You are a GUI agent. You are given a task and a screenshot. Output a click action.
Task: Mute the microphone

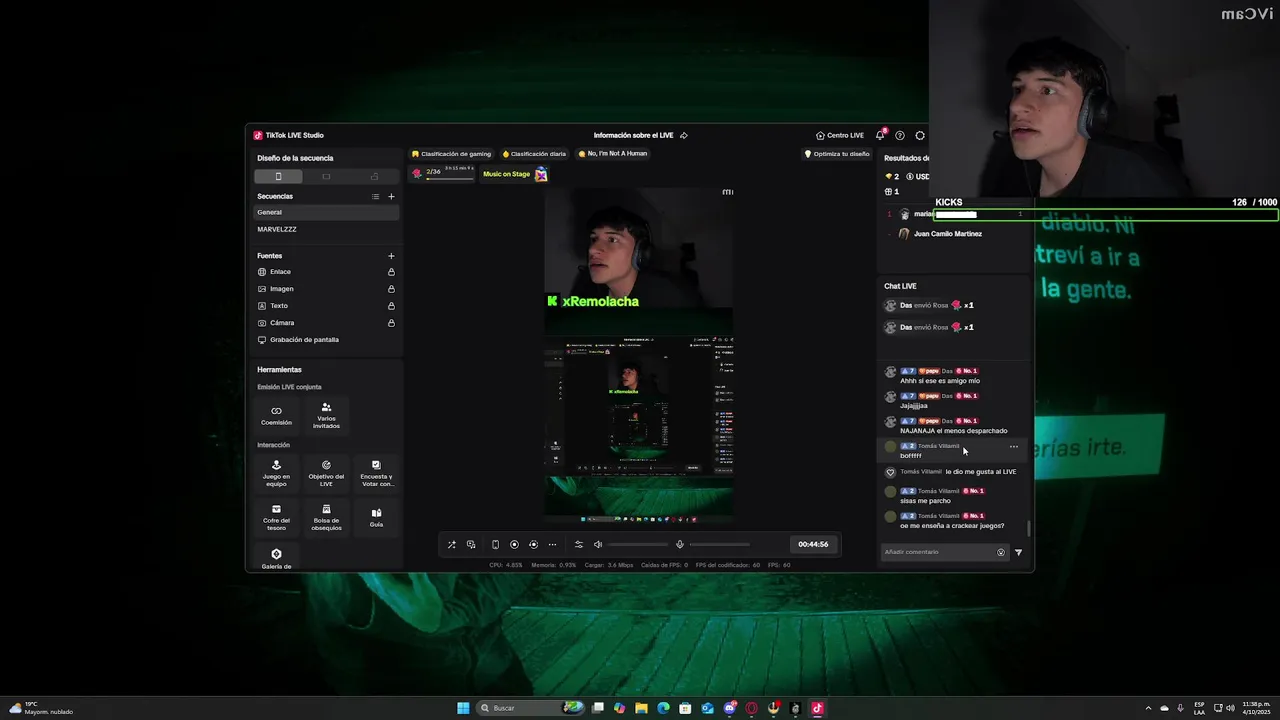680,544
